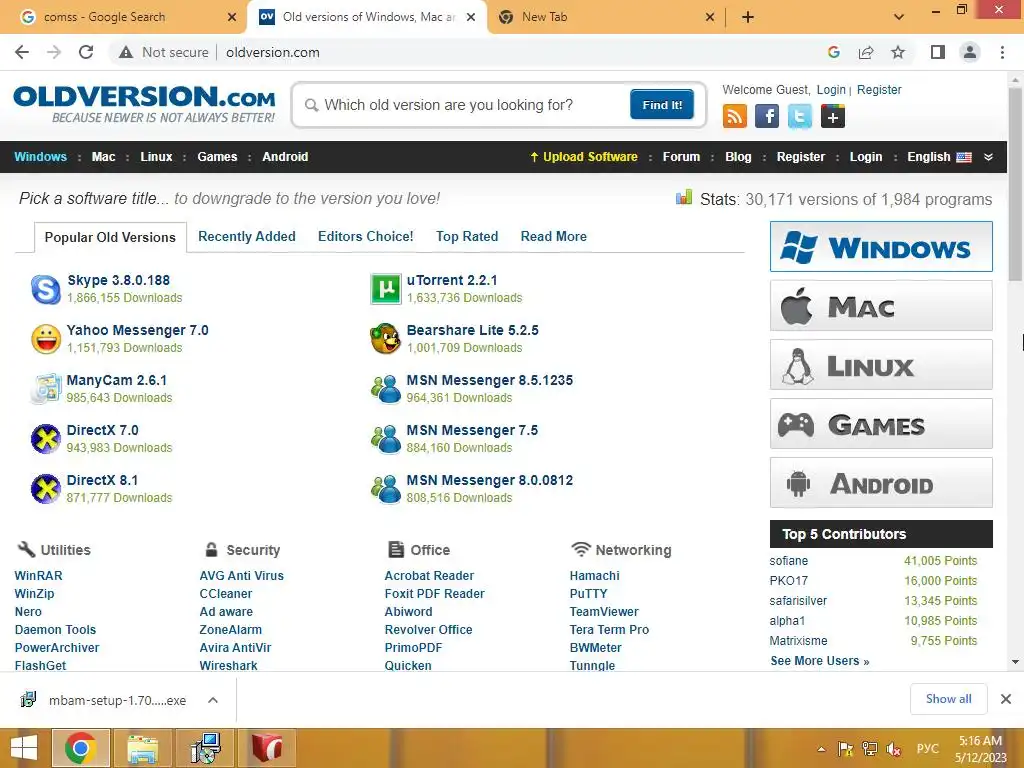Viewport: 1024px width, 768px height.
Task: Open File Explorer from the taskbar
Action: point(143,748)
